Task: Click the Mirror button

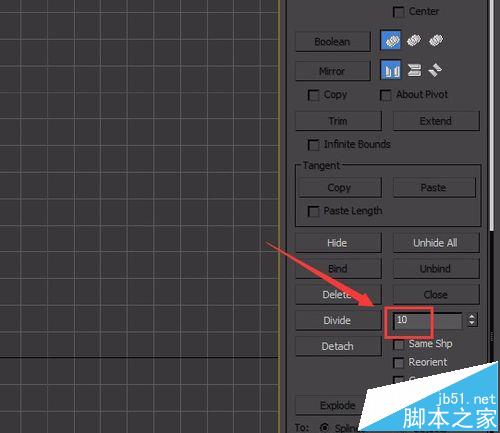Action: [333, 71]
